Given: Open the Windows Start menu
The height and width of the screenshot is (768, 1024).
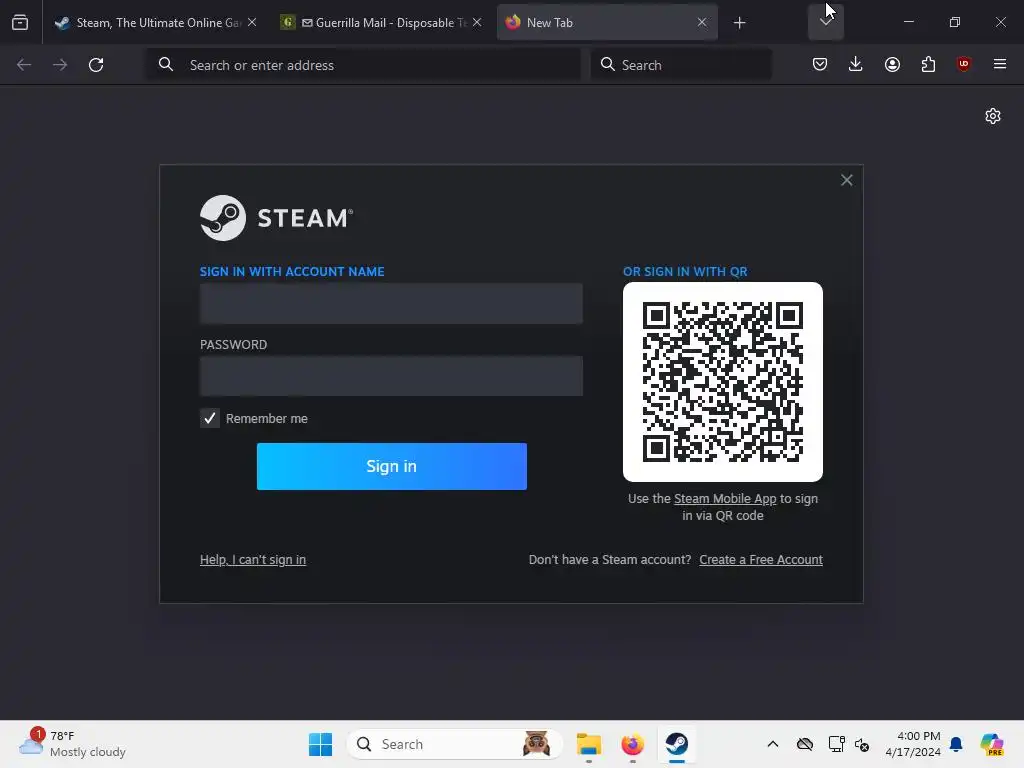Looking at the screenshot, I should (320, 744).
